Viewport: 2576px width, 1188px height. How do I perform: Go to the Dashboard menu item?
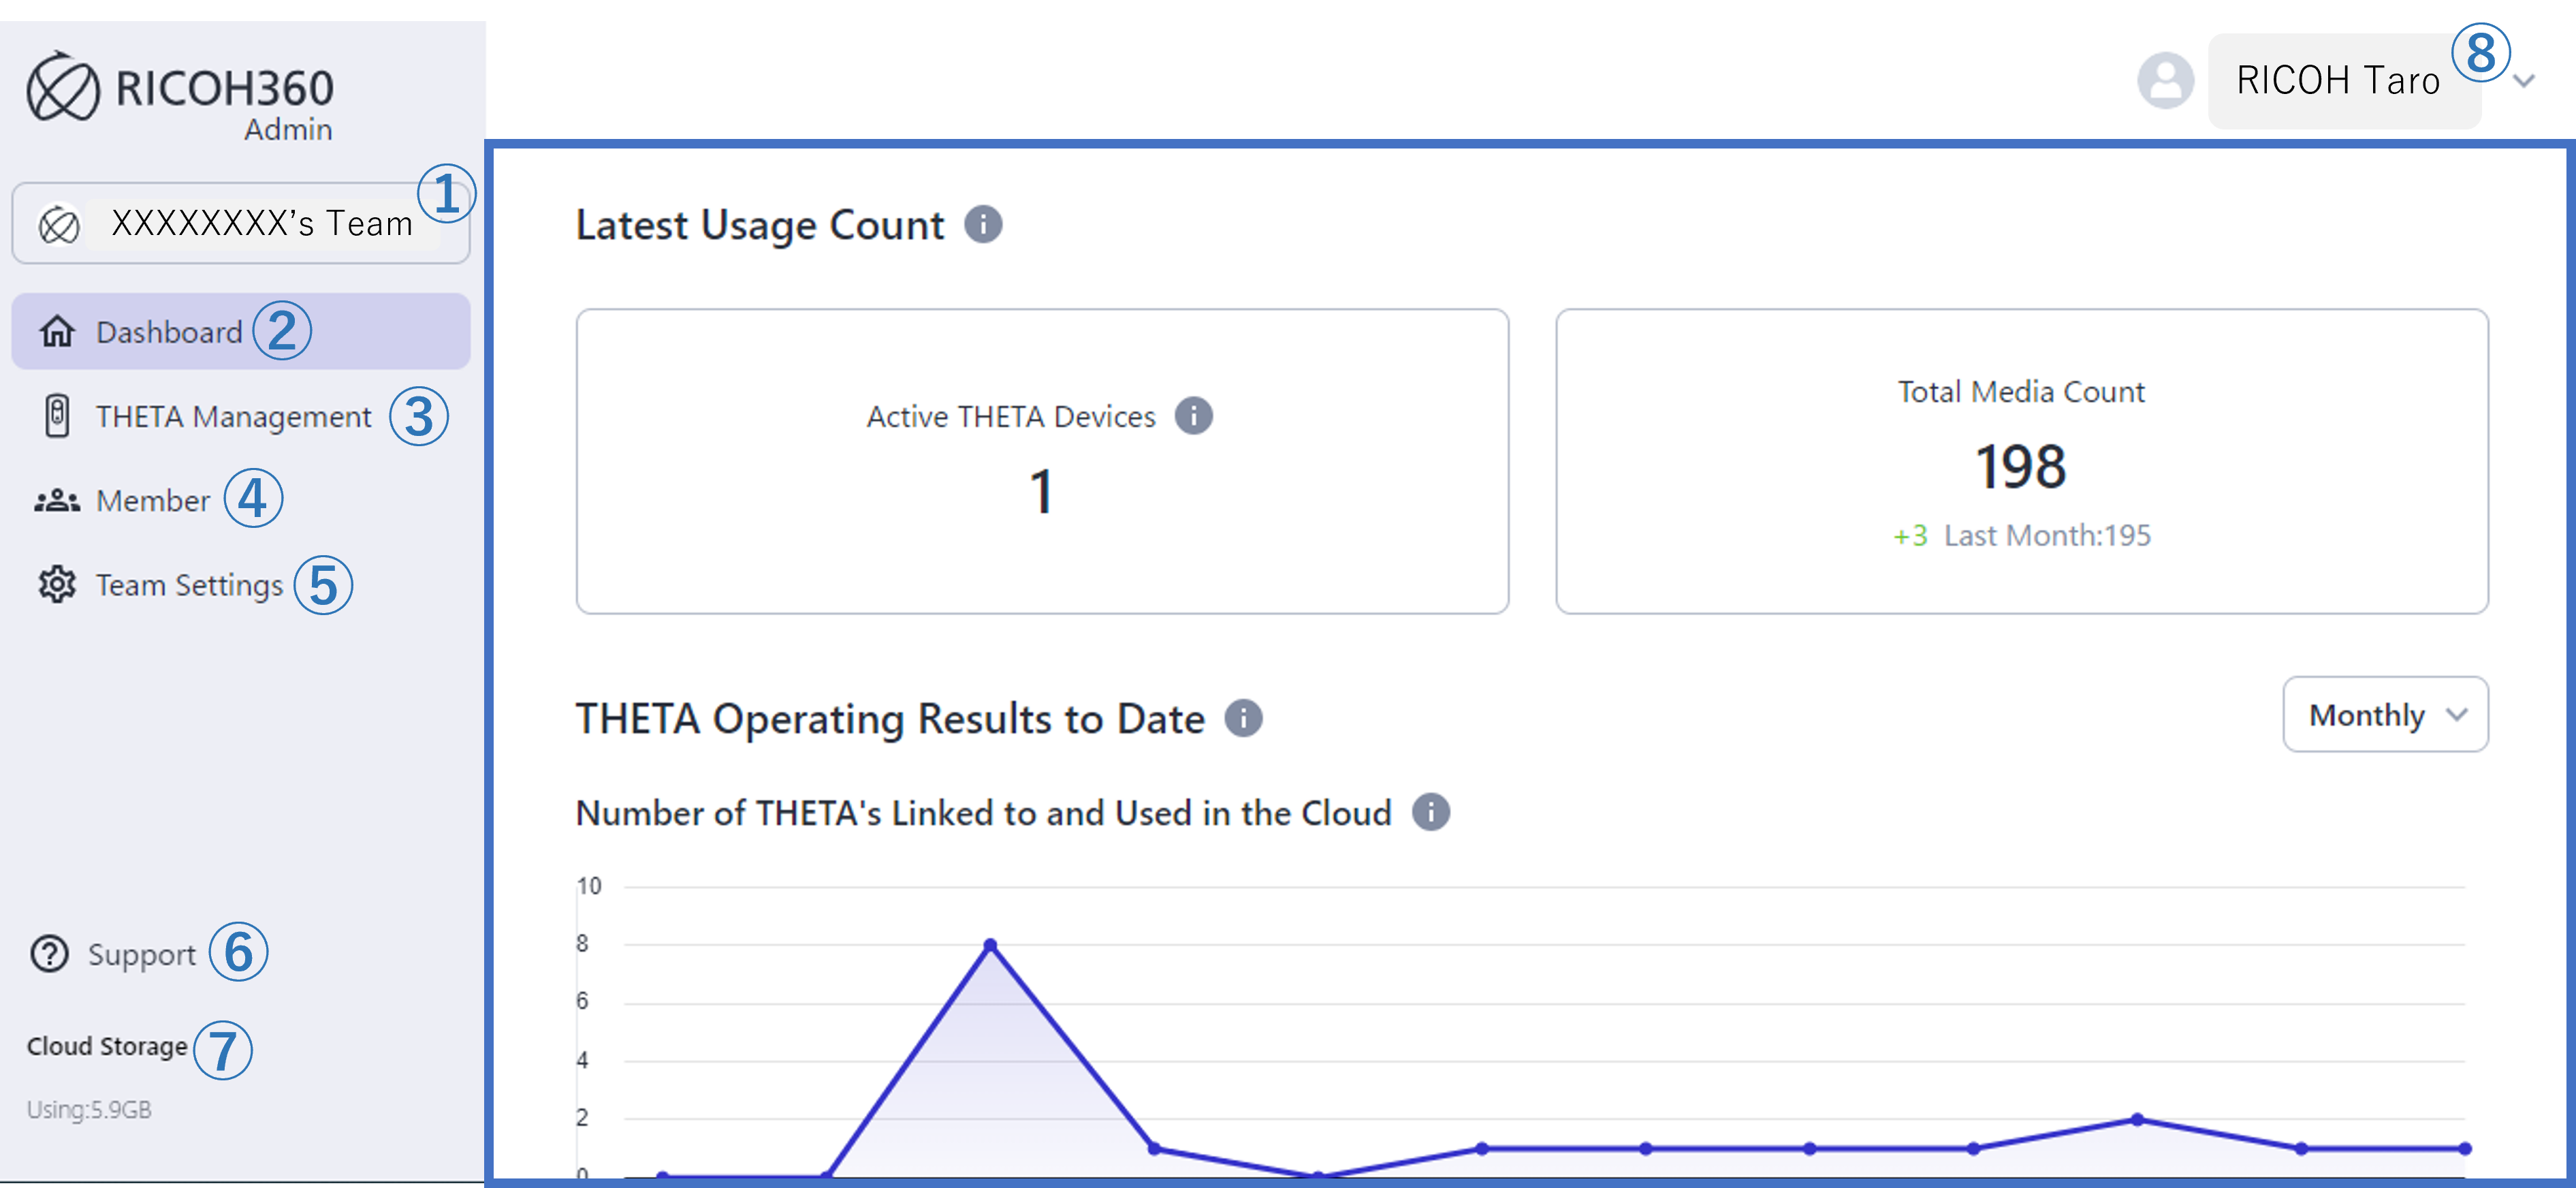click(x=240, y=331)
